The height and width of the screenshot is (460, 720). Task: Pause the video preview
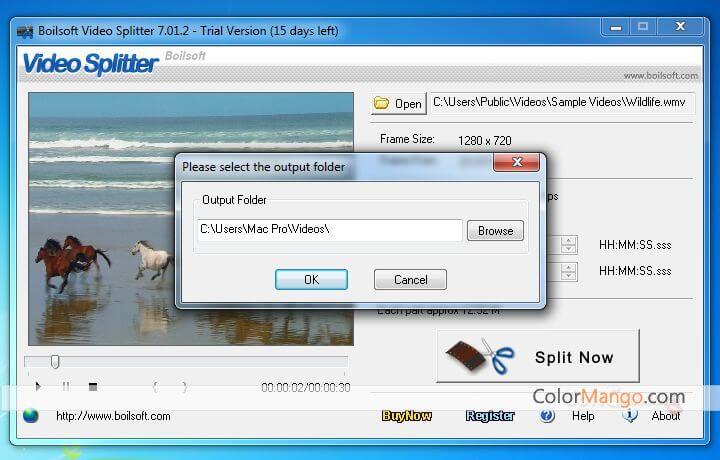click(66, 386)
